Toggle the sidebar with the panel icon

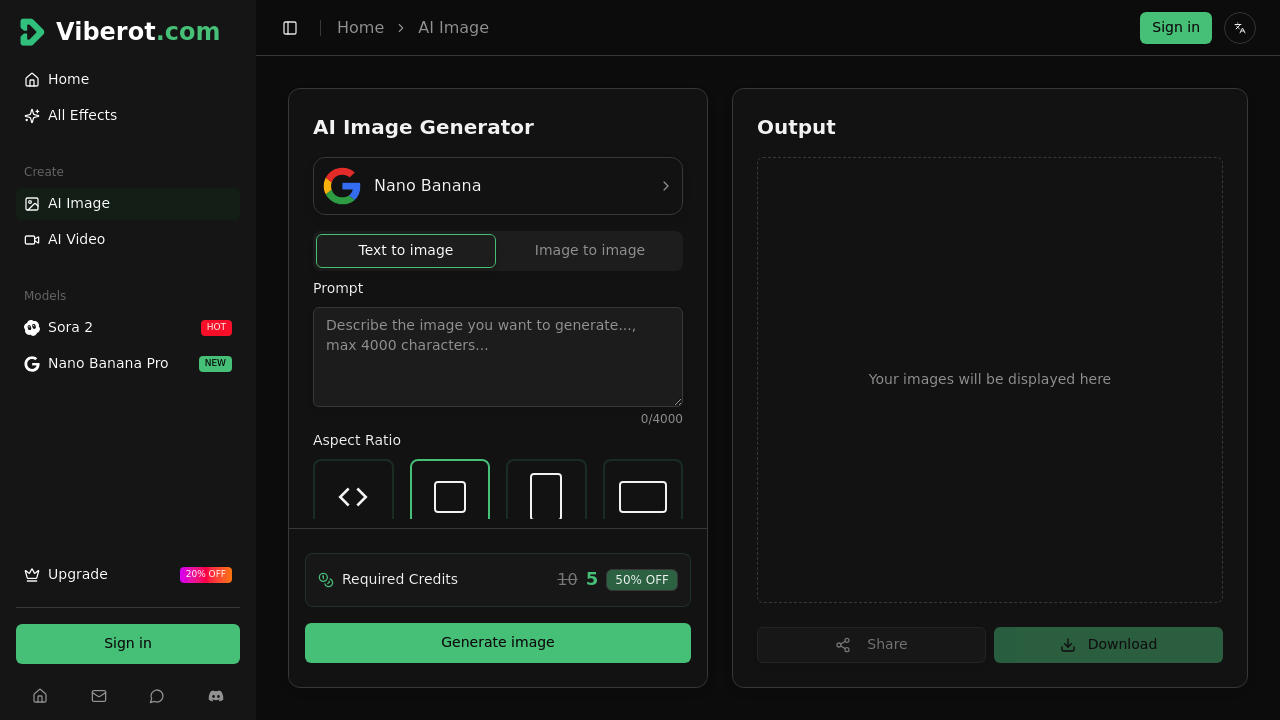pos(290,27)
